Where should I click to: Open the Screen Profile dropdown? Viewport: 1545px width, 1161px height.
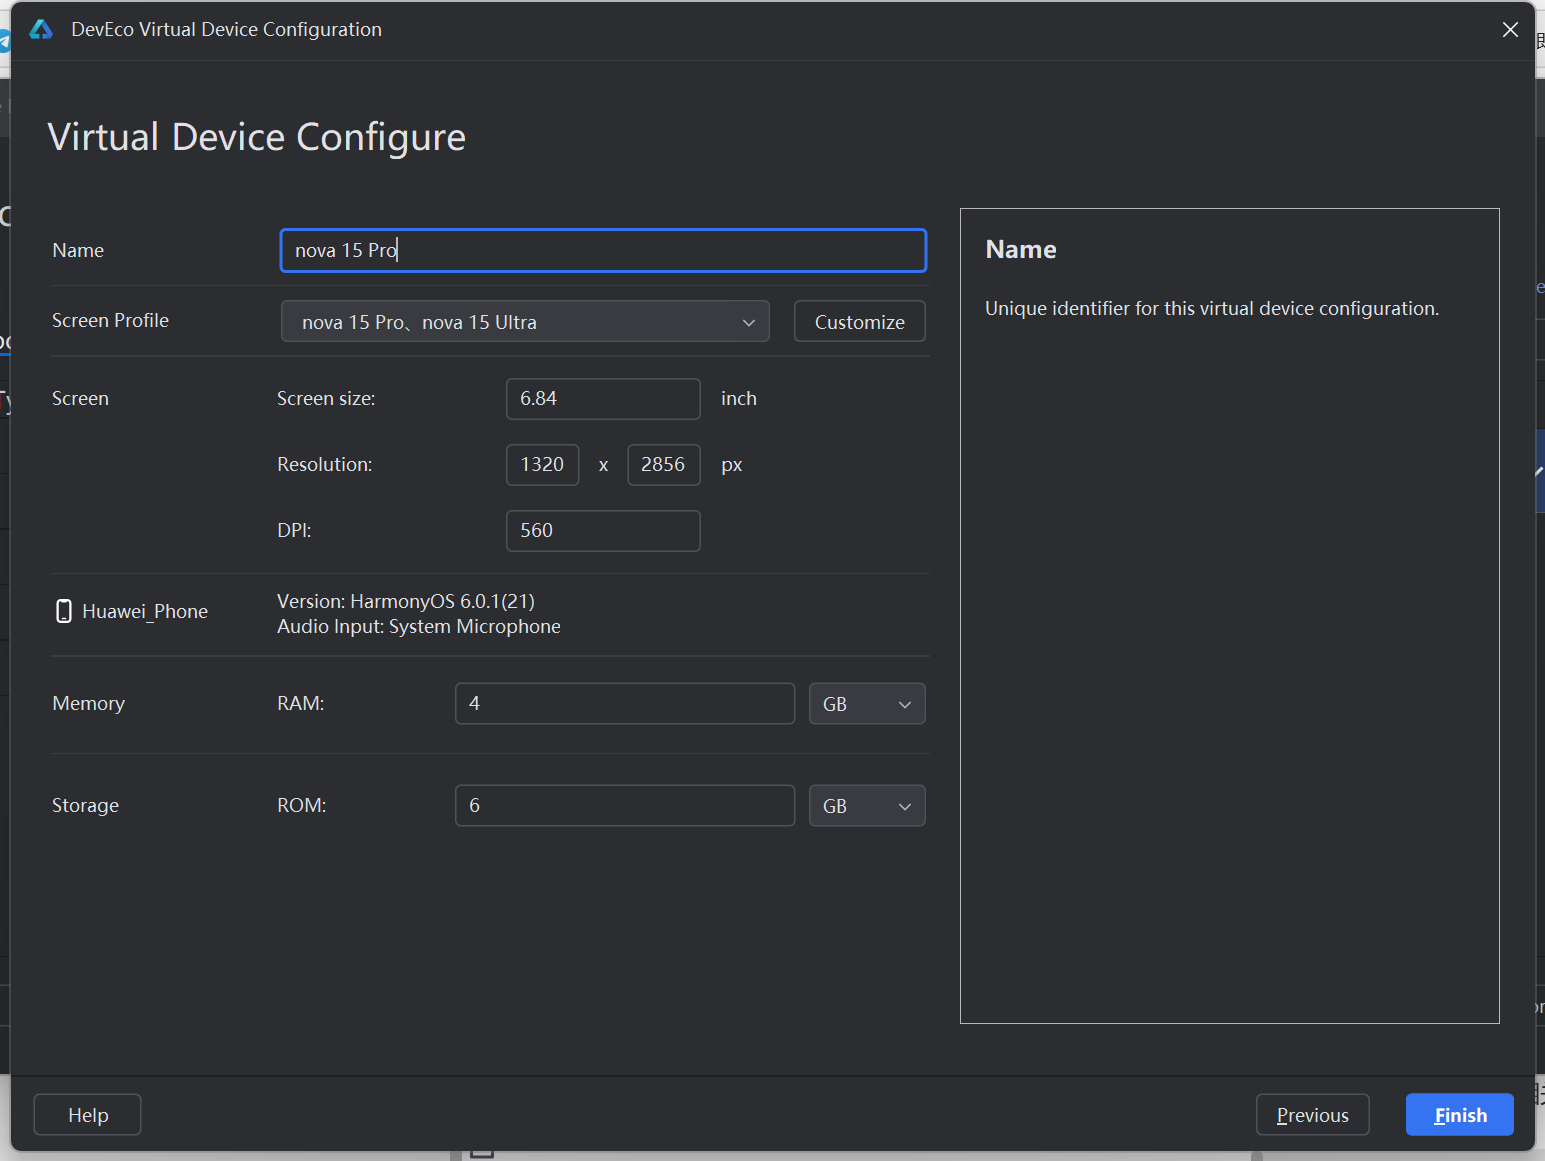coord(525,322)
